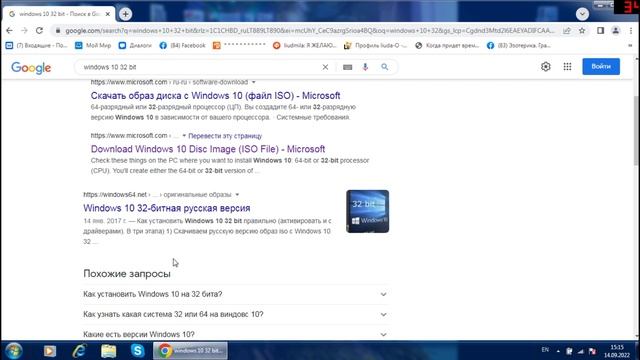Screen dimensions: 640x360
Task: Open Google settings gear
Action: coord(546,67)
